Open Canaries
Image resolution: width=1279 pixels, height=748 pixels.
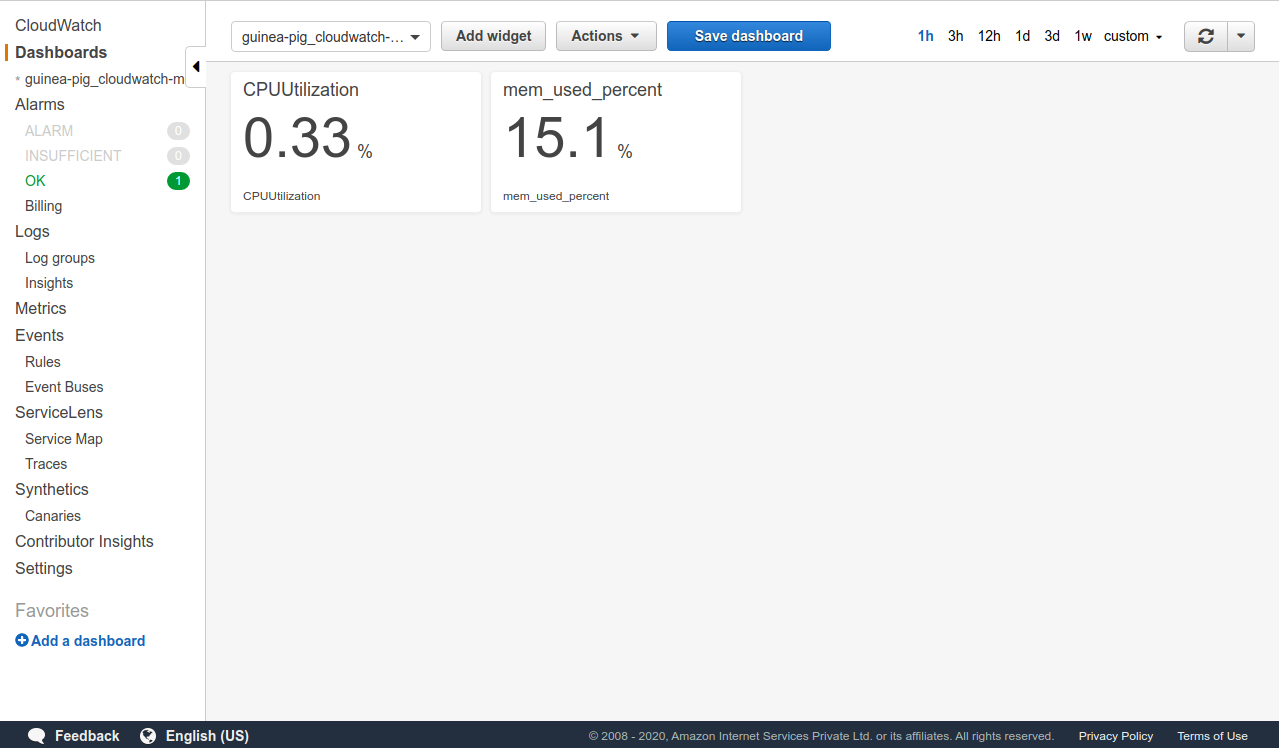tap(53, 516)
